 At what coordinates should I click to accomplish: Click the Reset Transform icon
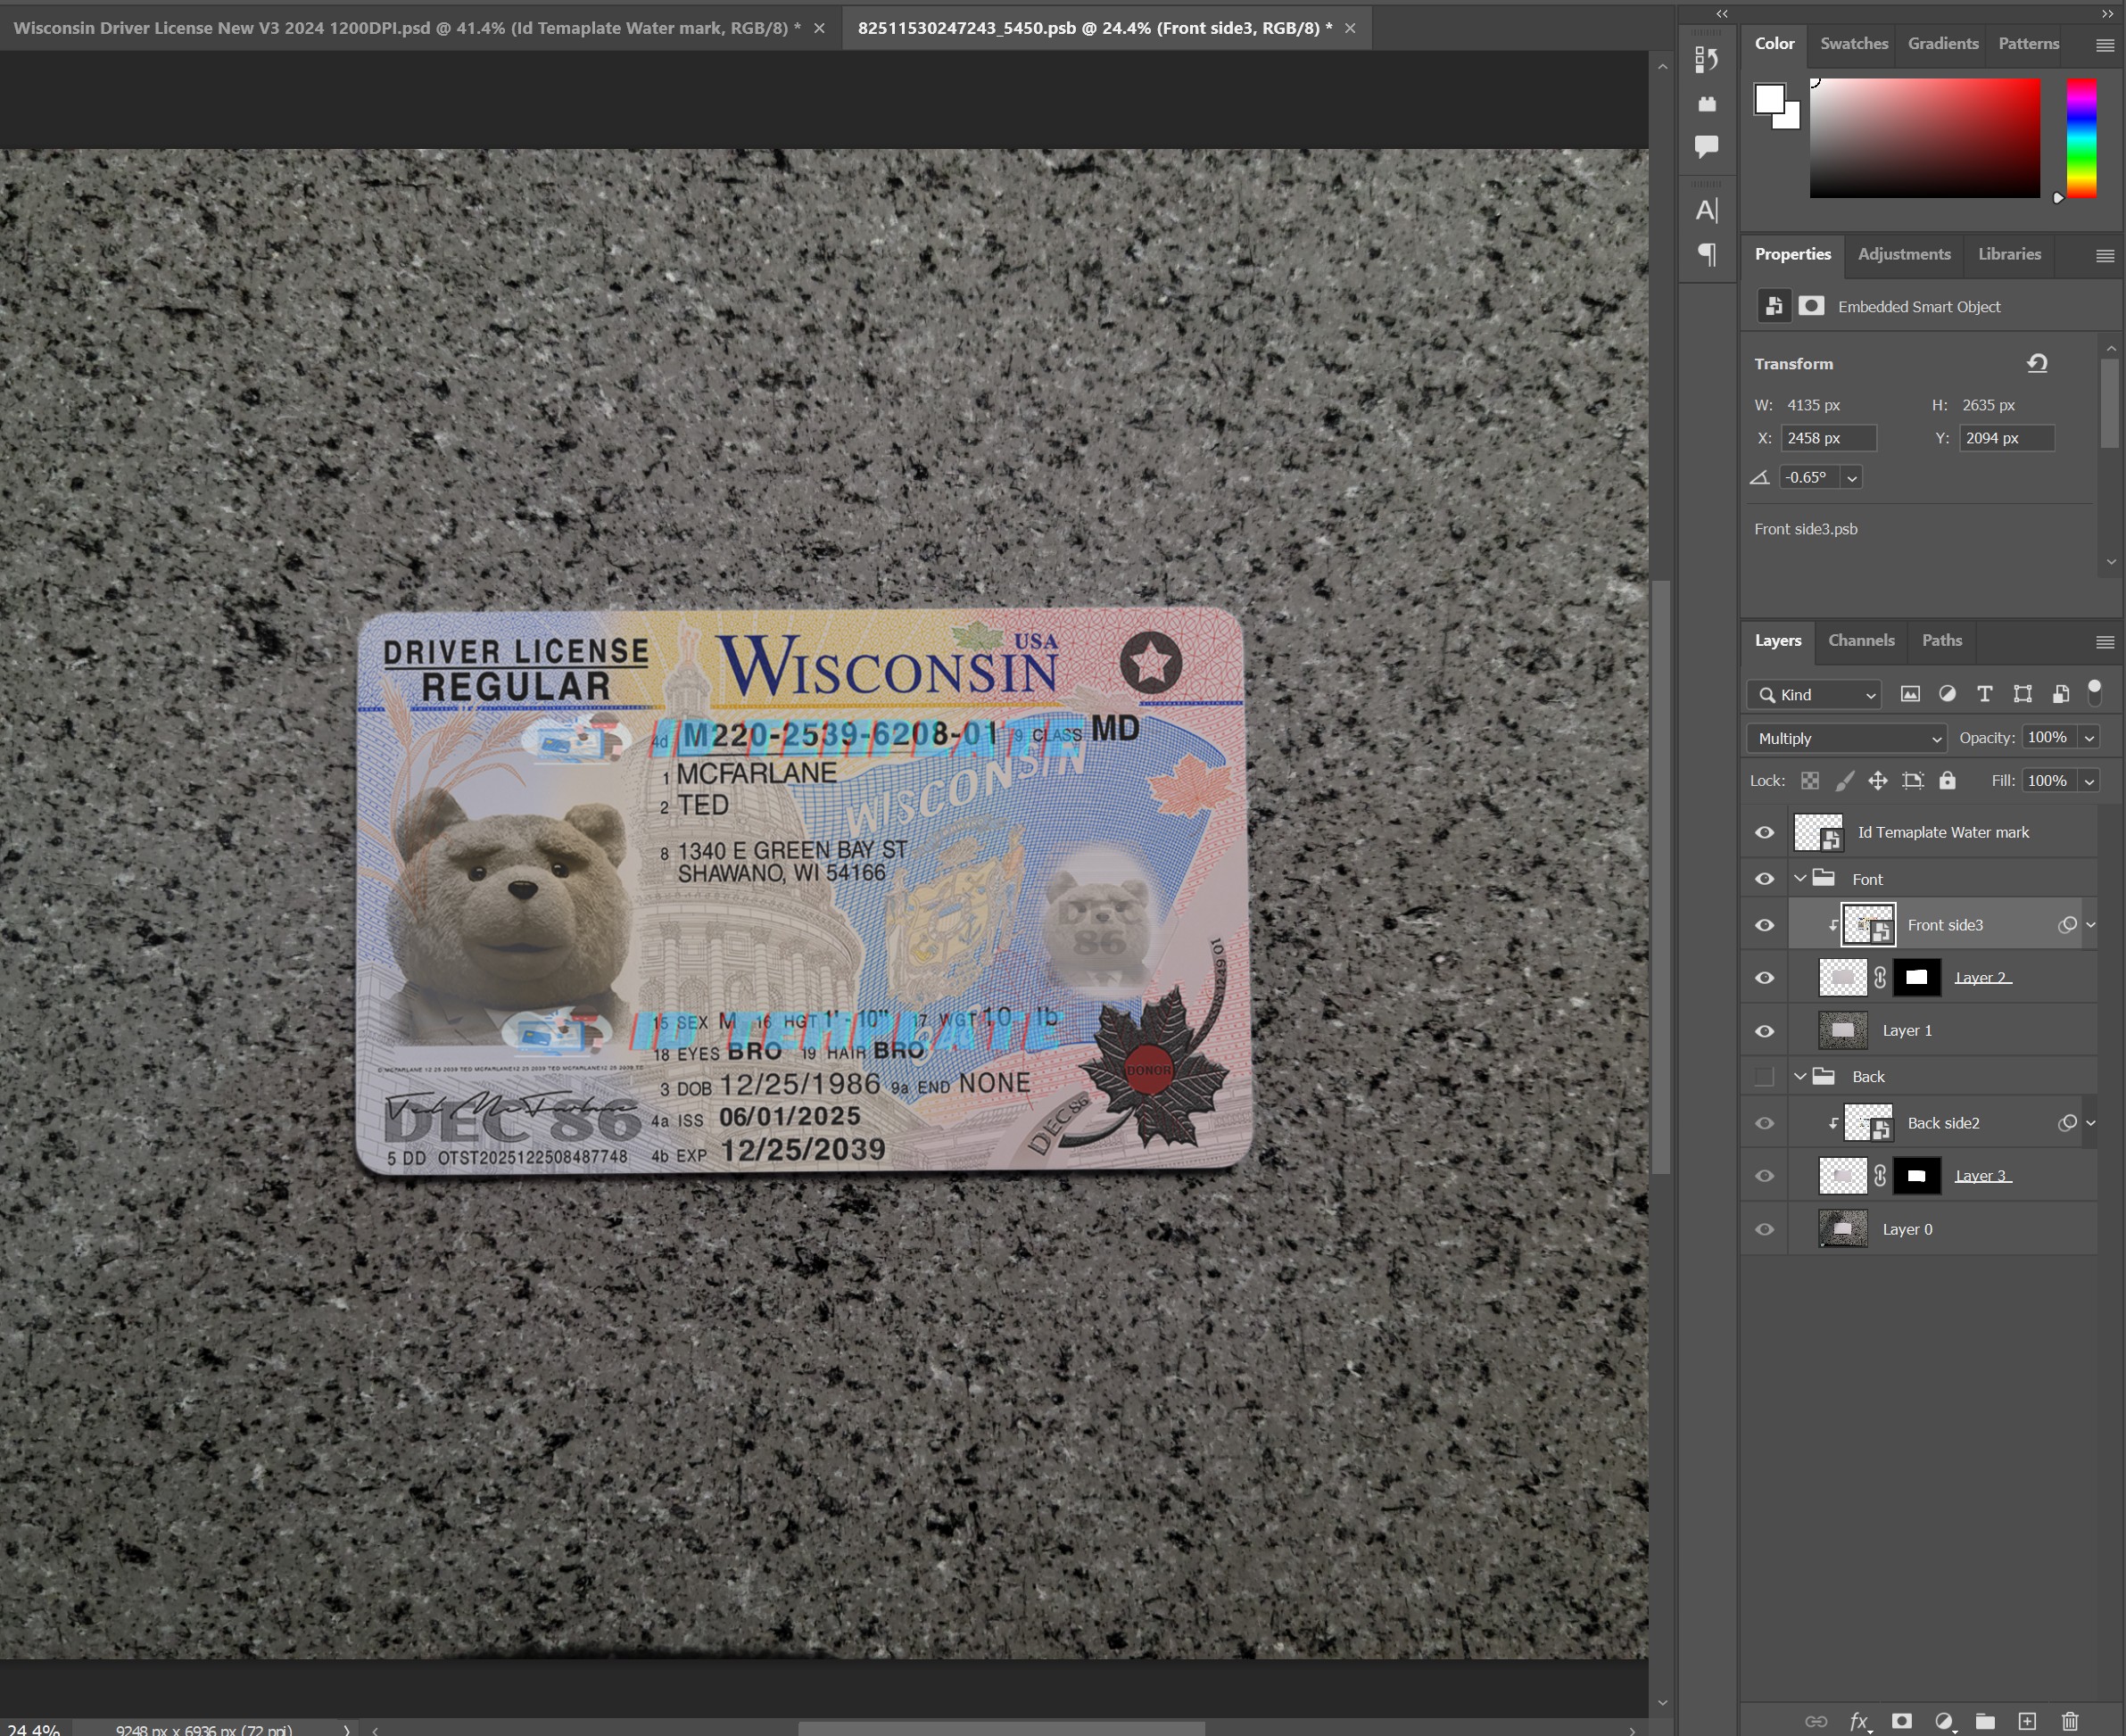tap(2037, 363)
